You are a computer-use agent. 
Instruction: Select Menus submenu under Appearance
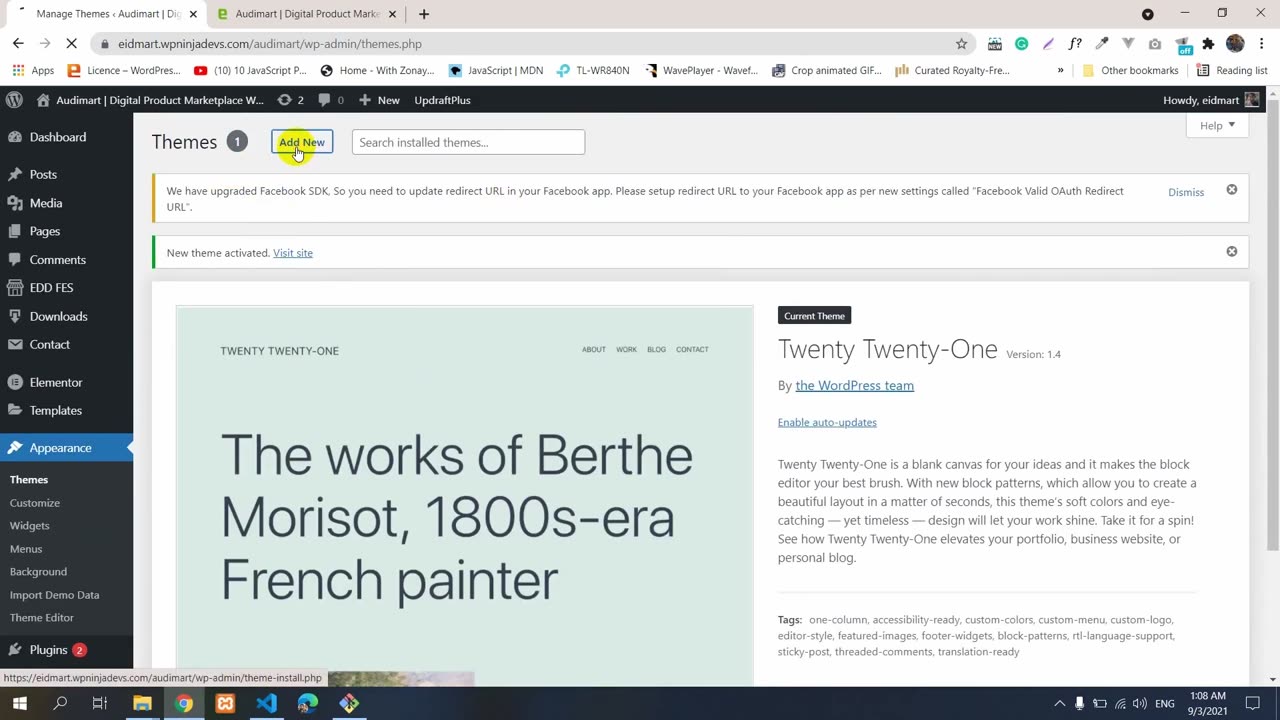pos(26,549)
